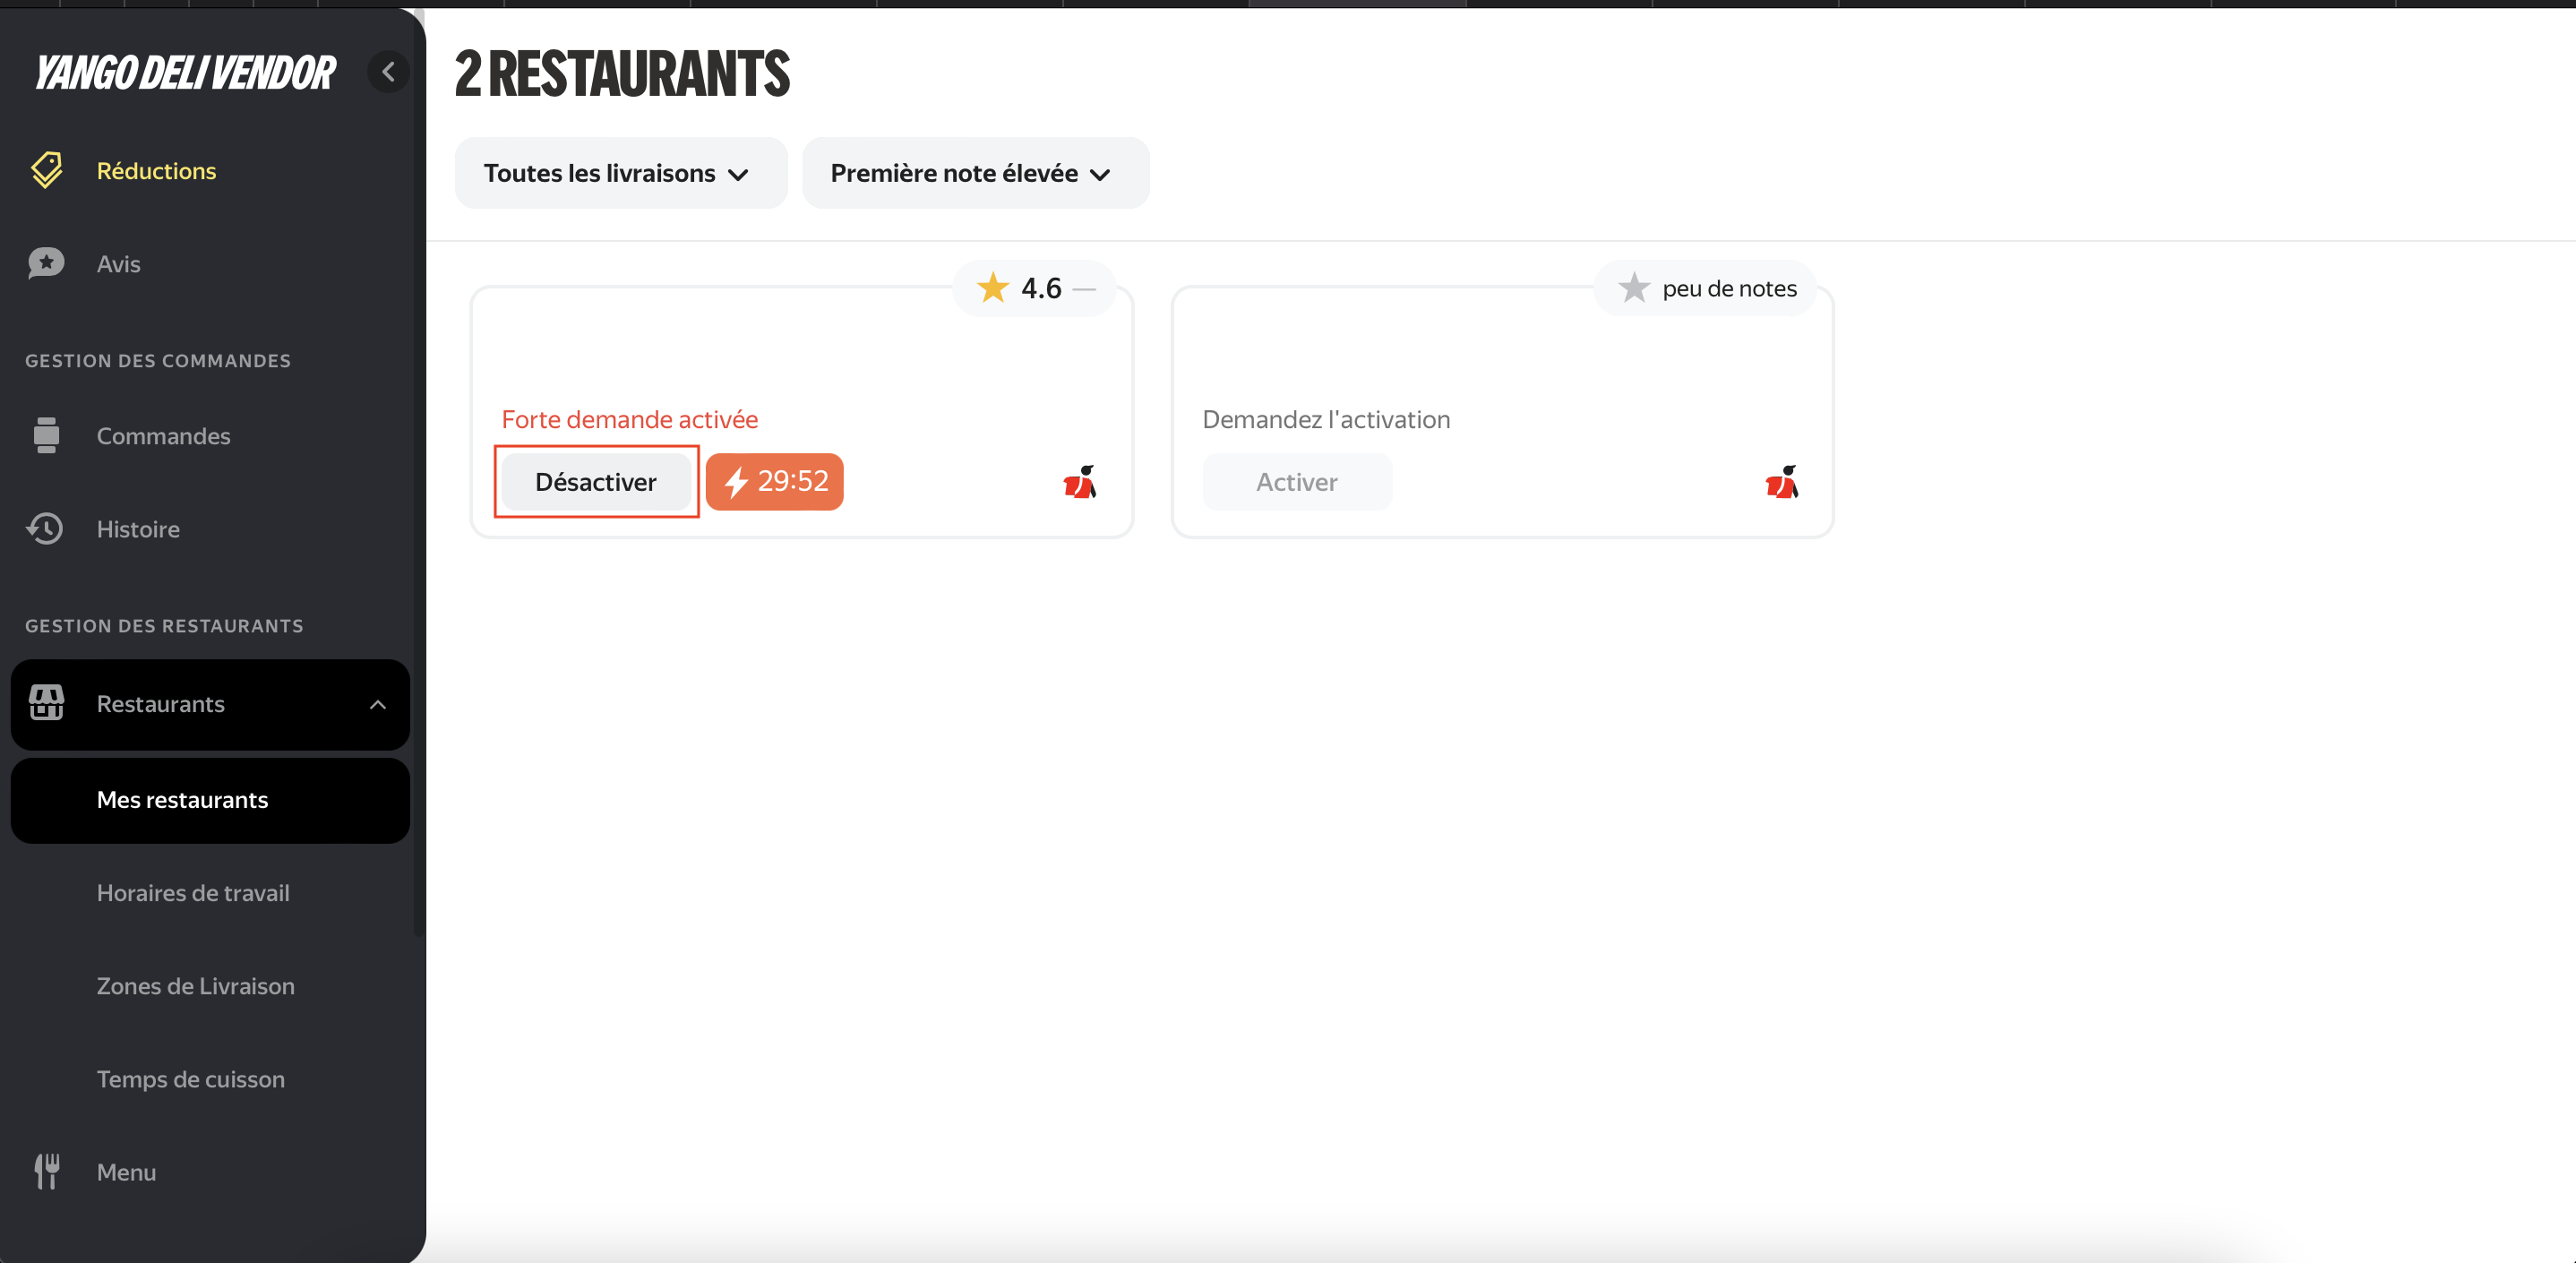Open Avis in the sidebar
This screenshot has height=1263, width=2576.
coord(118,264)
